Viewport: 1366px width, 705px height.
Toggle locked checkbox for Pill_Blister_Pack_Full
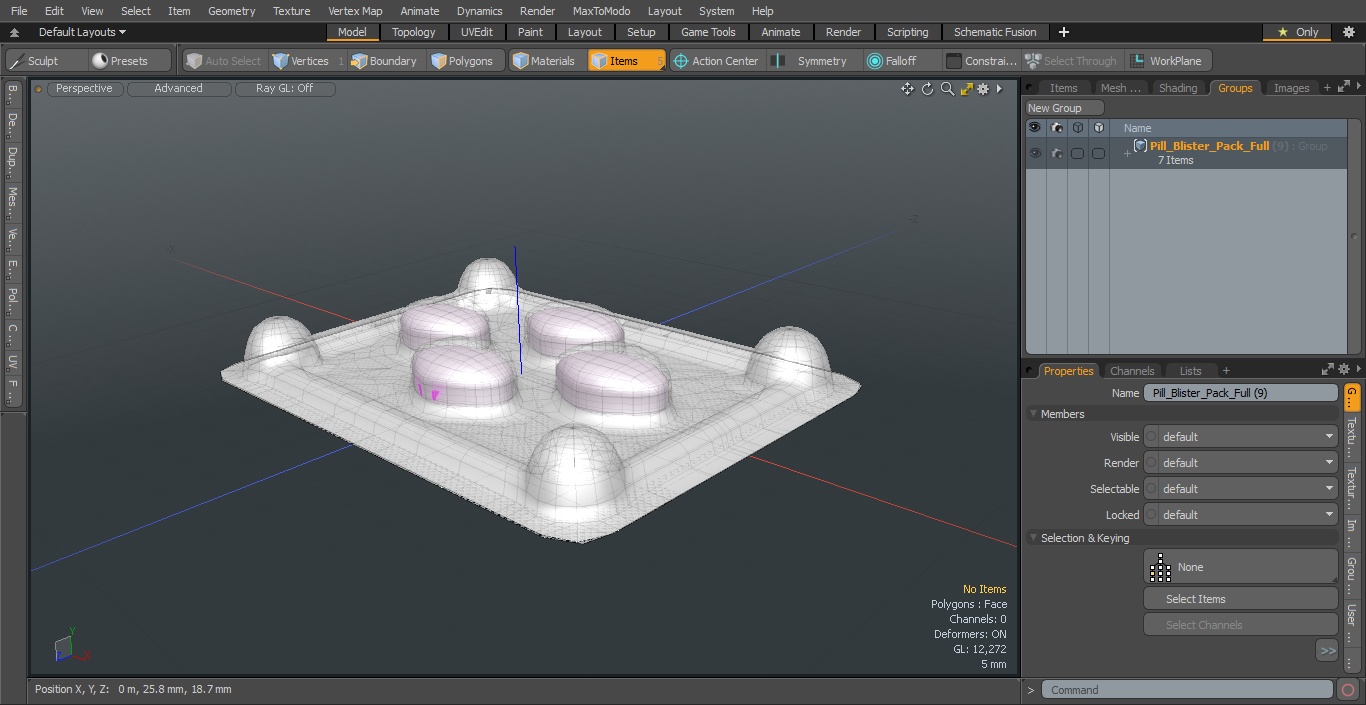coord(1098,153)
